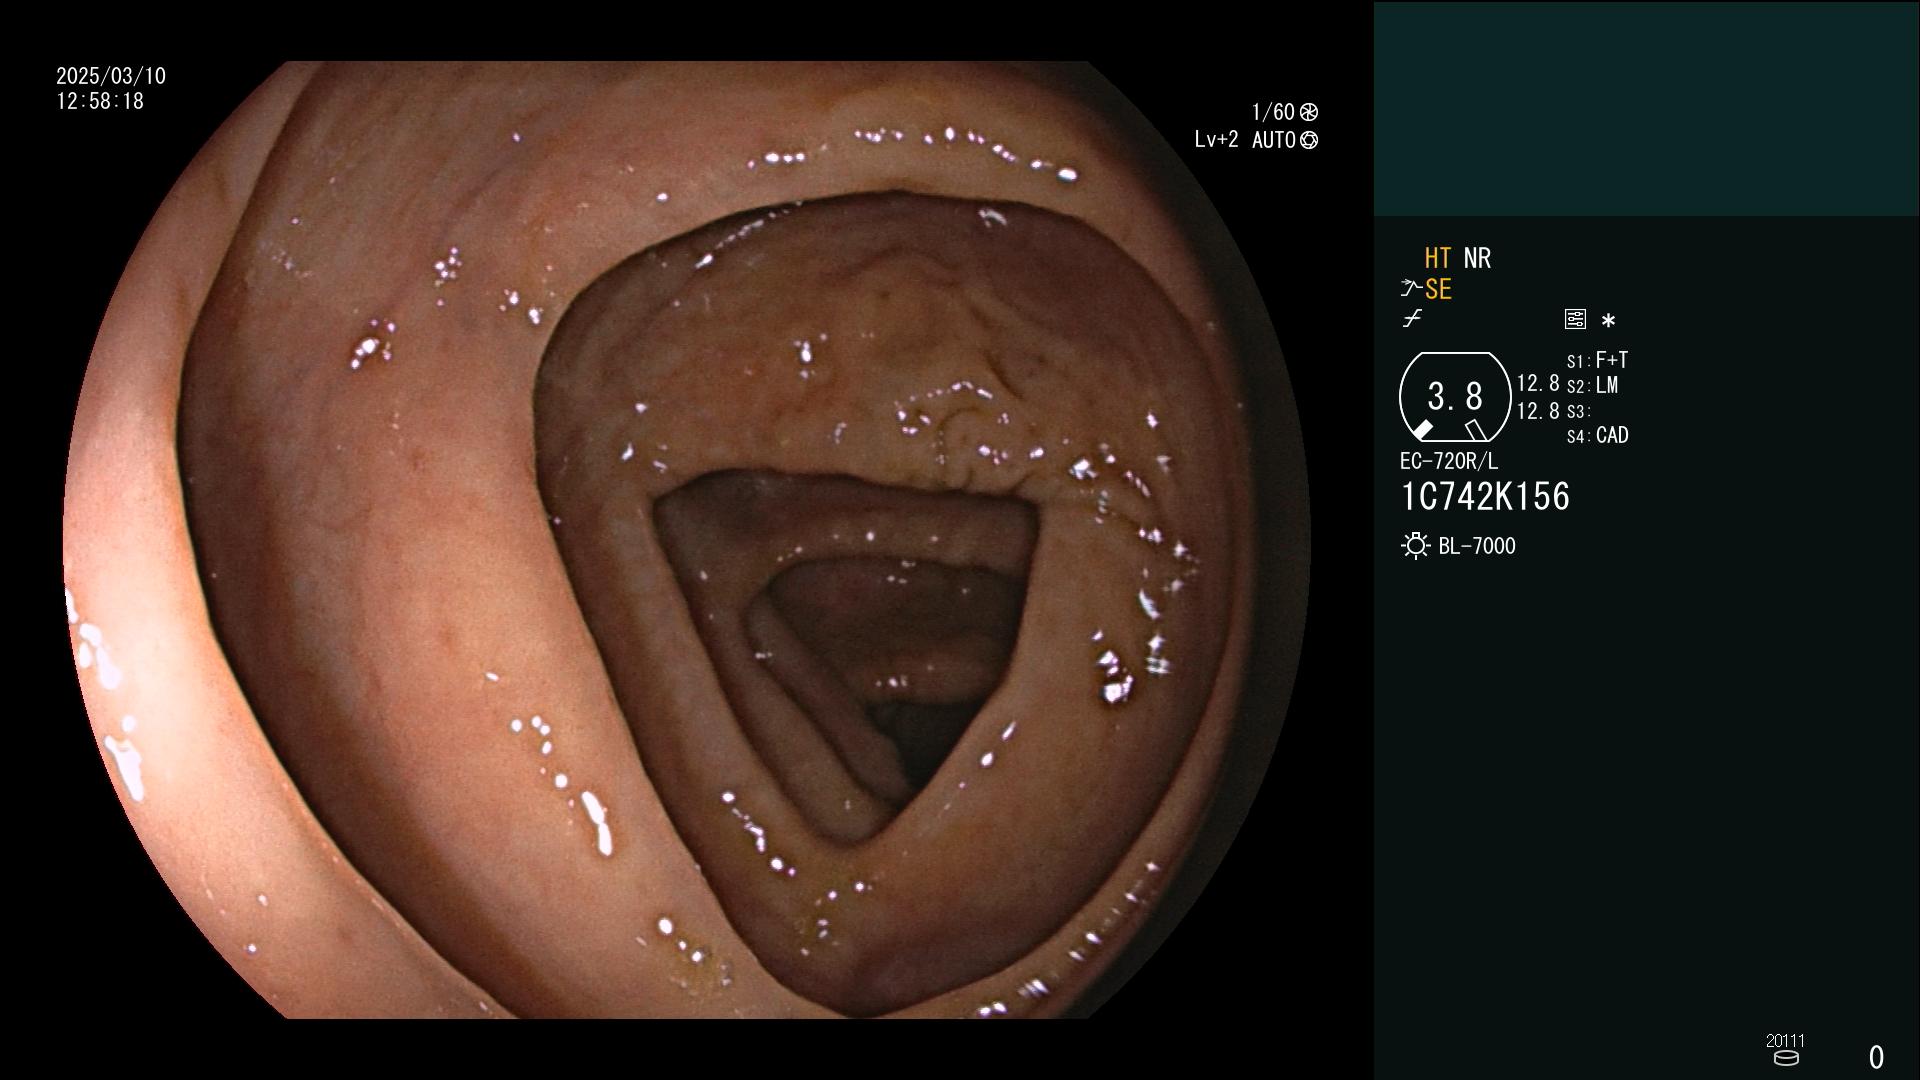Click the date 2025/03/10
The width and height of the screenshot is (1920, 1080).
pos(111,76)
